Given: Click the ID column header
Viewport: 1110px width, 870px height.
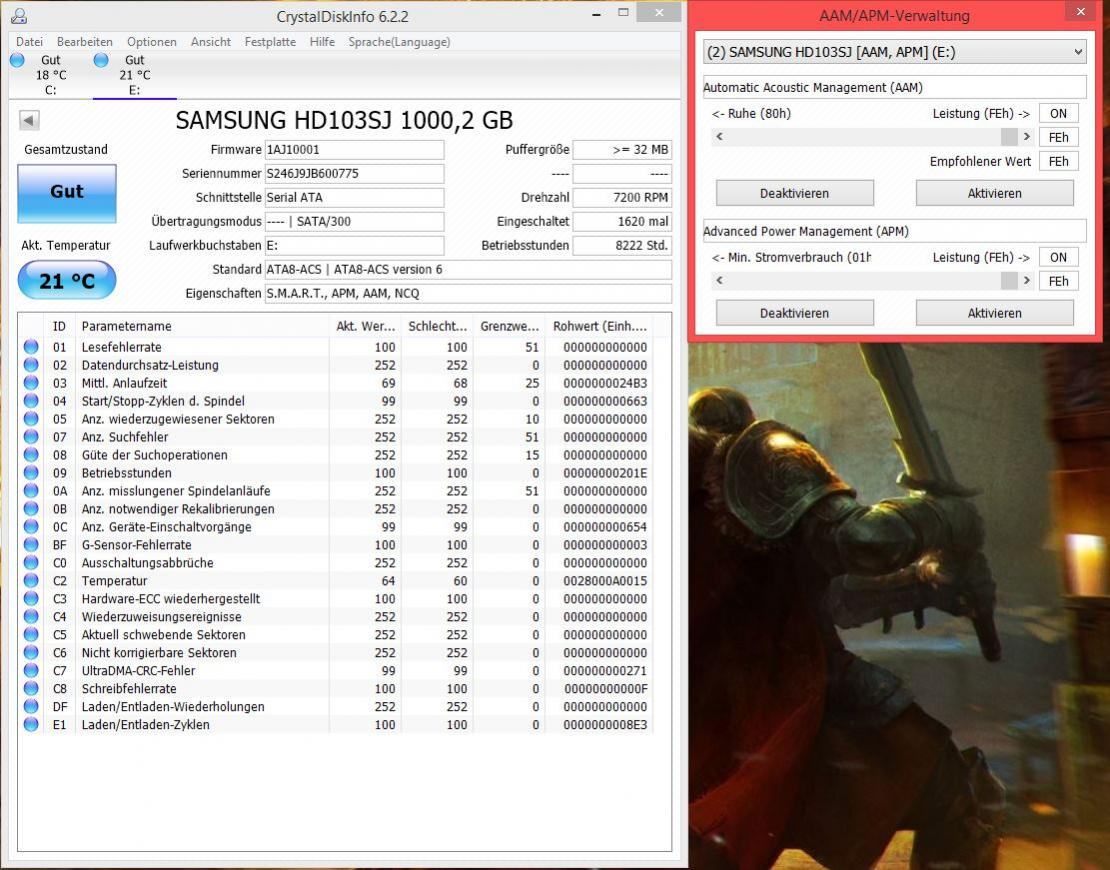Looking at the screenshot, I should coord(59,326).
